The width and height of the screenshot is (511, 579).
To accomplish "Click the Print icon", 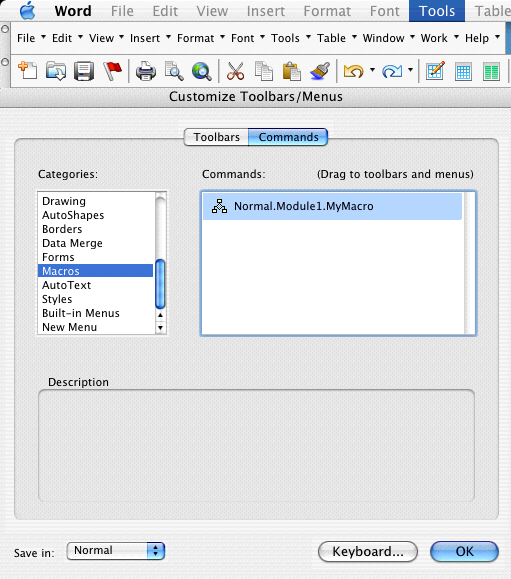I will [145, 71].
